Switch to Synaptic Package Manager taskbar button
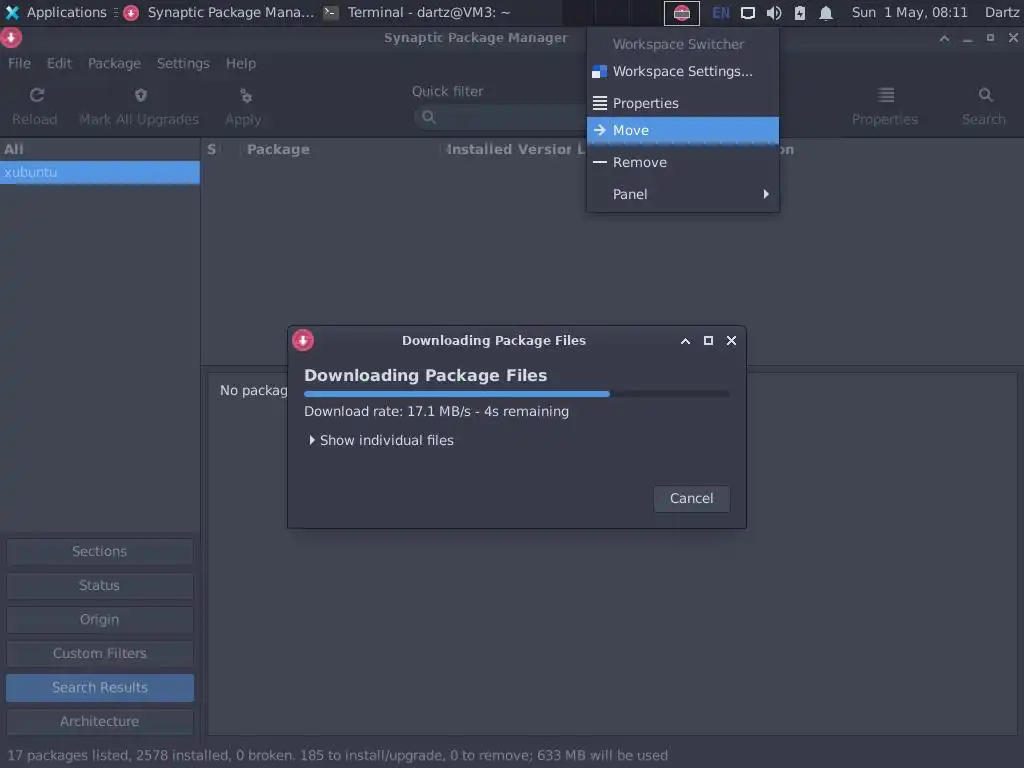Image resolution: width=1024 pixels, height=768 pixels. coord(219,12)
